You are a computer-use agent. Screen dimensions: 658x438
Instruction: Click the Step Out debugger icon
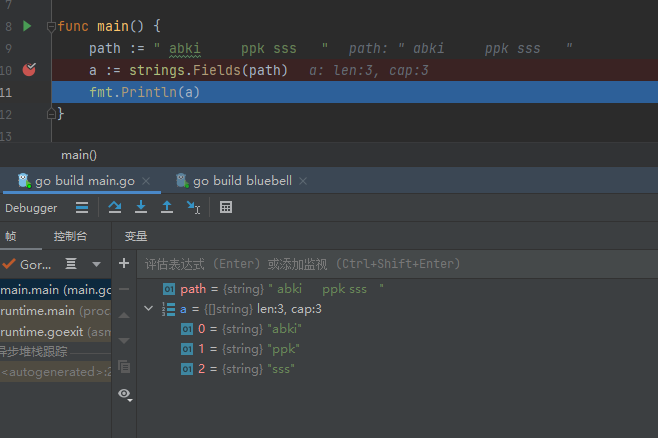coord(167,207)
